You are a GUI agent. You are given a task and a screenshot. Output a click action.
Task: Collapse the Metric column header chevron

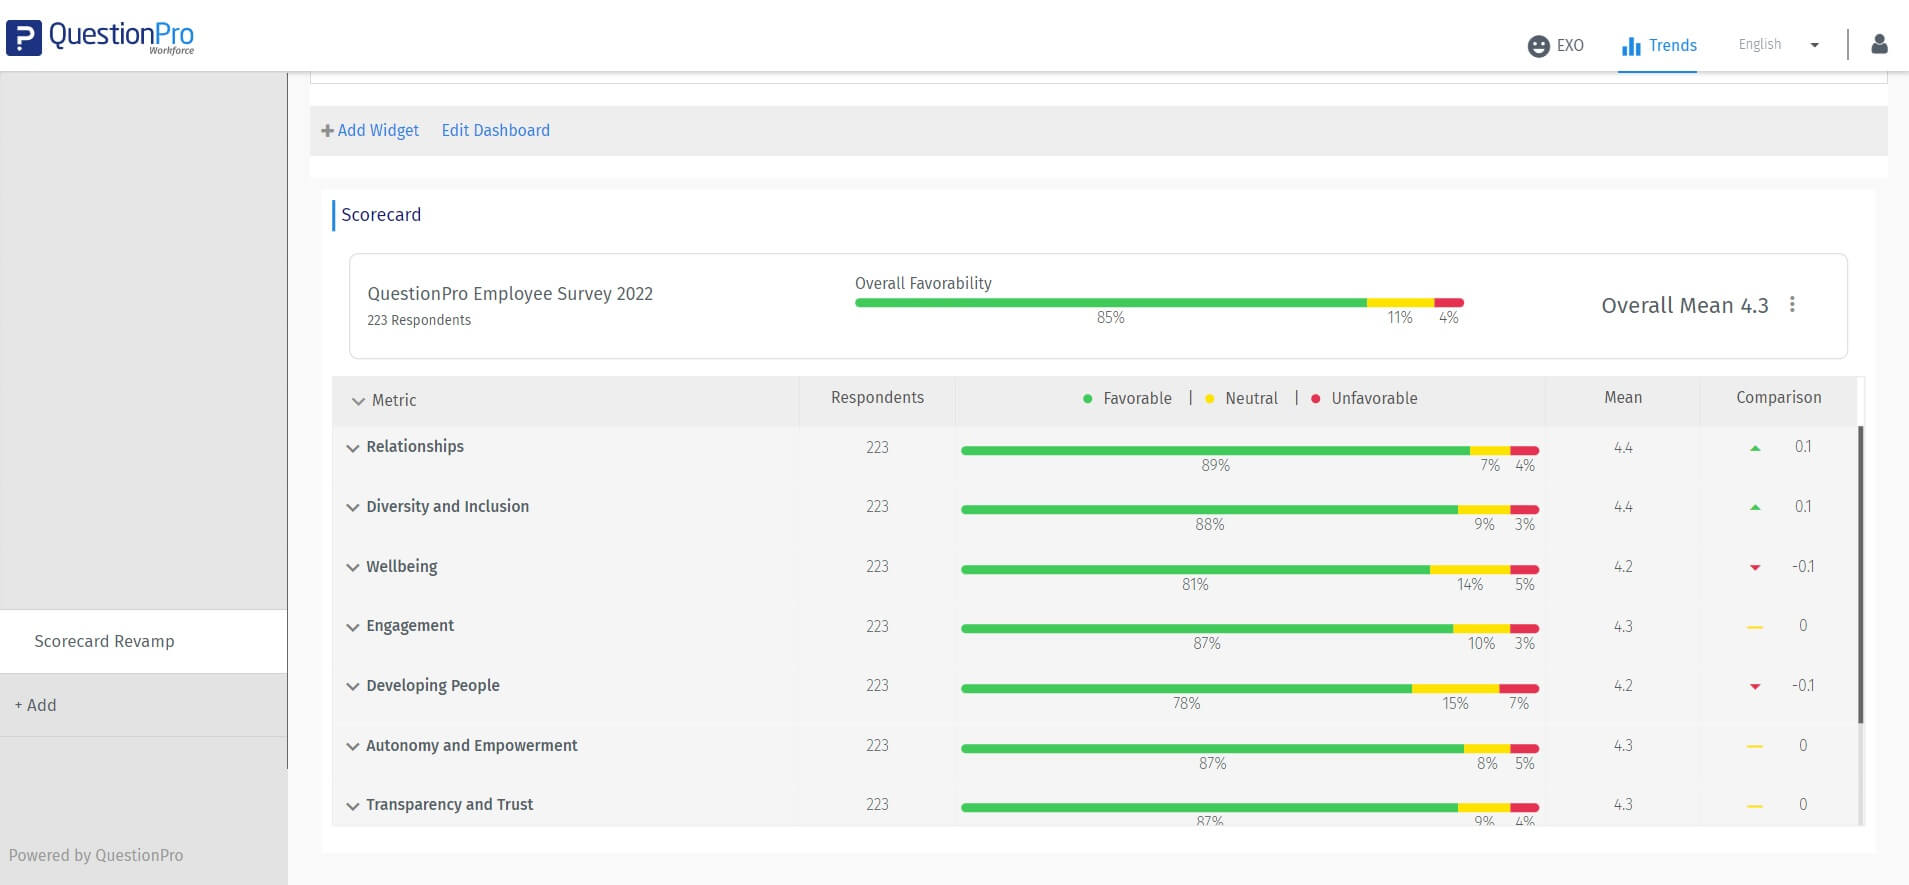click(x=358, y=401)
